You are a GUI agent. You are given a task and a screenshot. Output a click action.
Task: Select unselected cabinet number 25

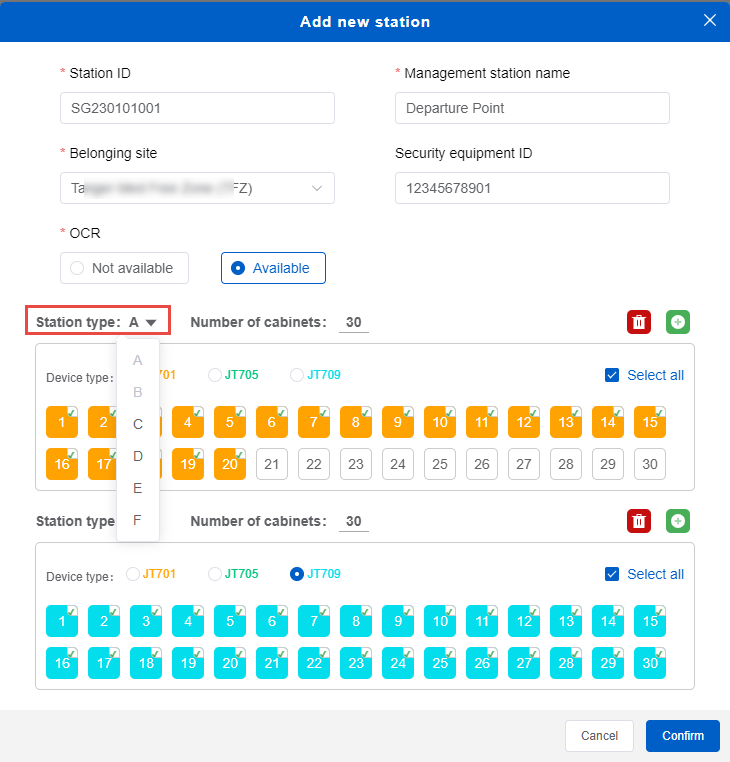(x=440, y=464)
